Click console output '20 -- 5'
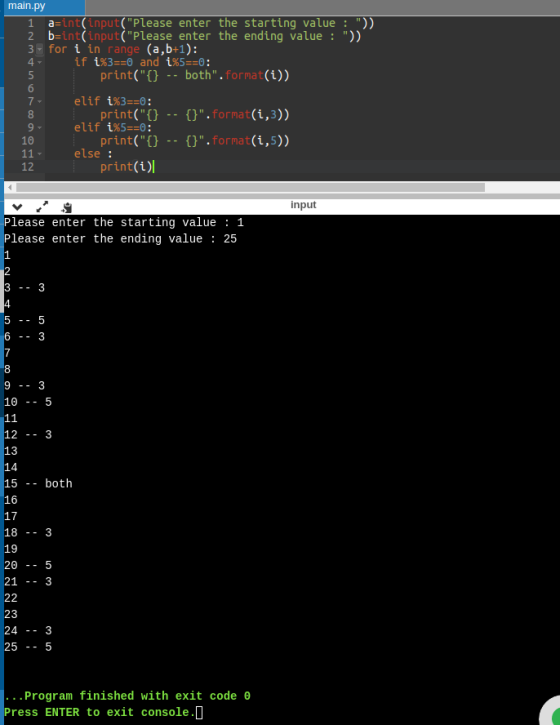 [x=28, y=565]
